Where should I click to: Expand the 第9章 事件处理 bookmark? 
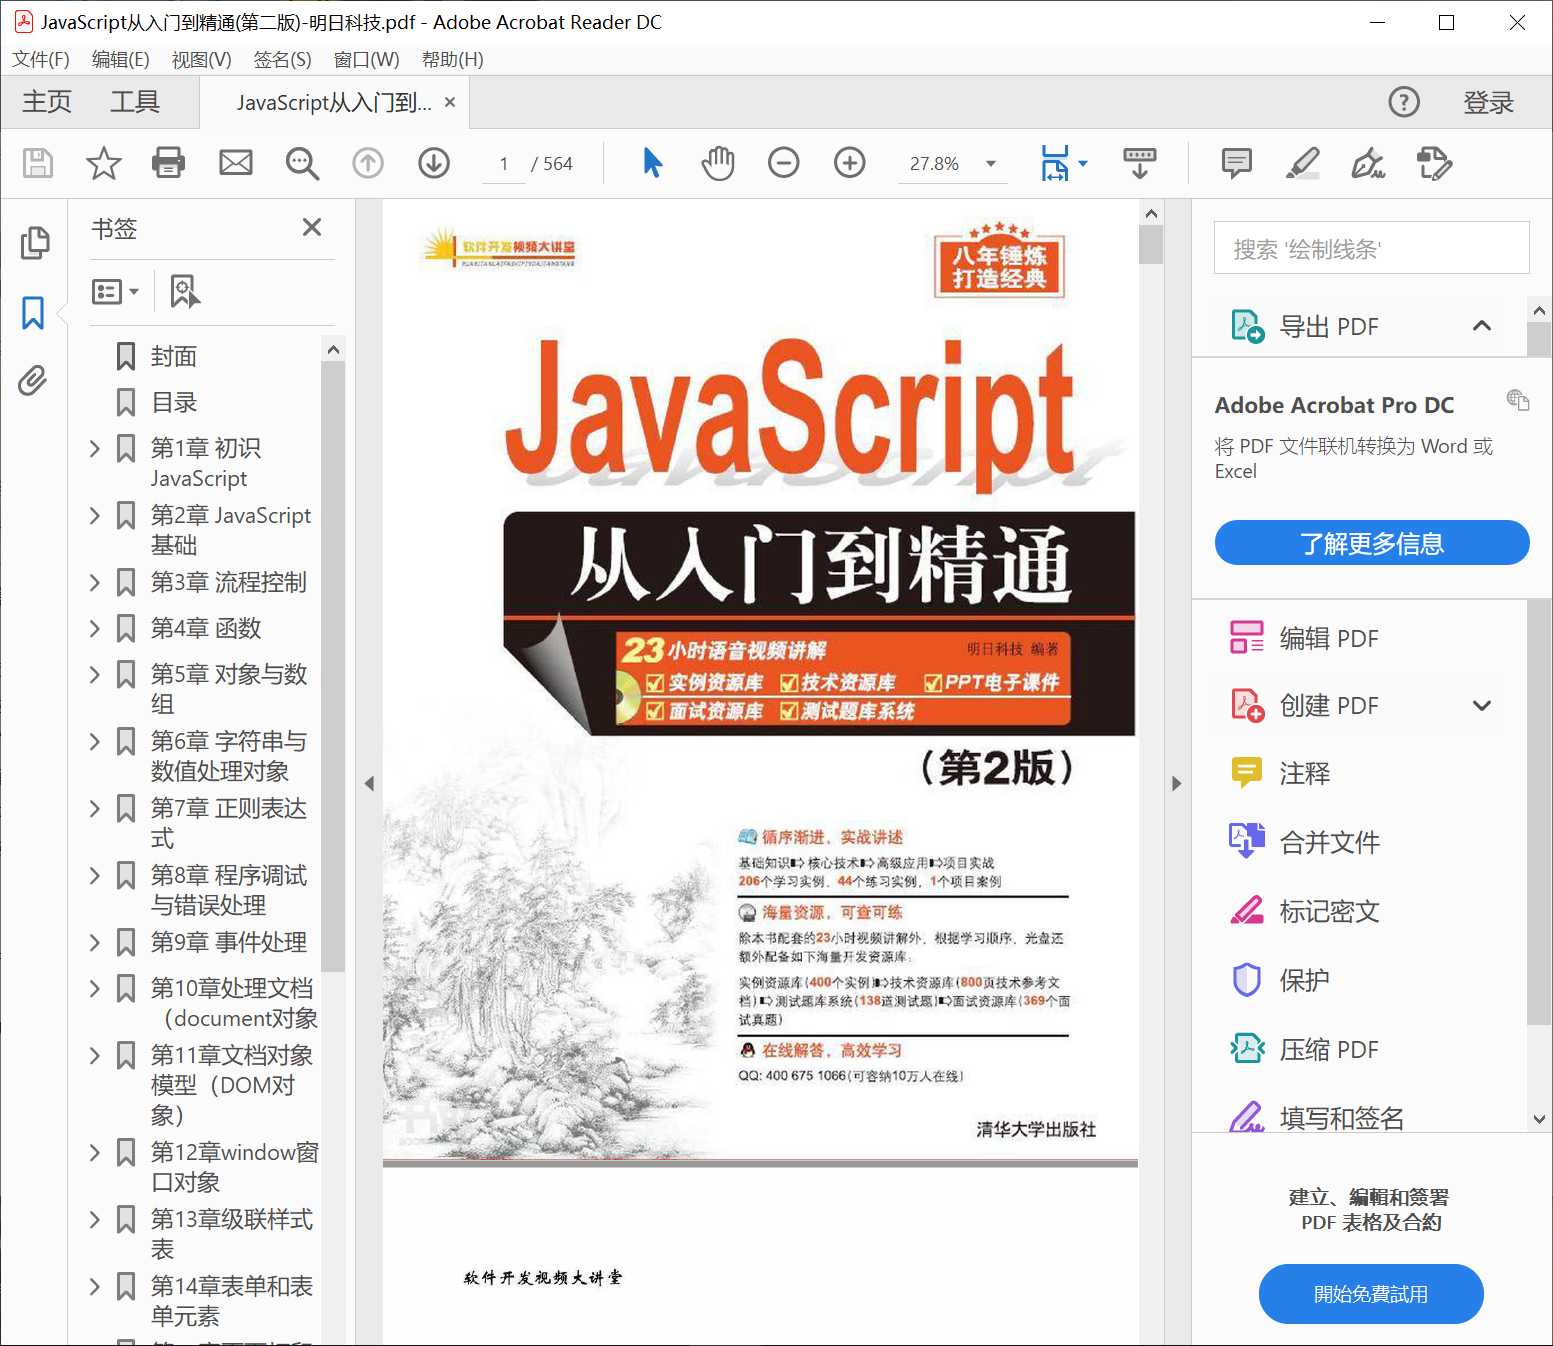point(95,942)
